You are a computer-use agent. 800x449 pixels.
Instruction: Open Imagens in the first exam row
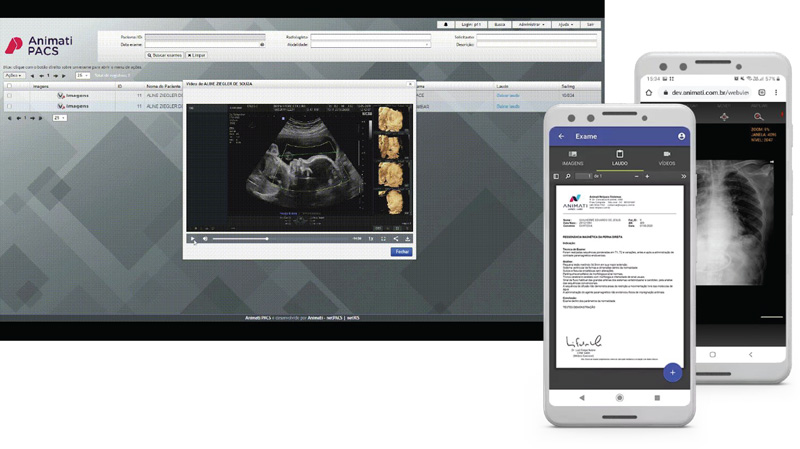coord(73,95)
